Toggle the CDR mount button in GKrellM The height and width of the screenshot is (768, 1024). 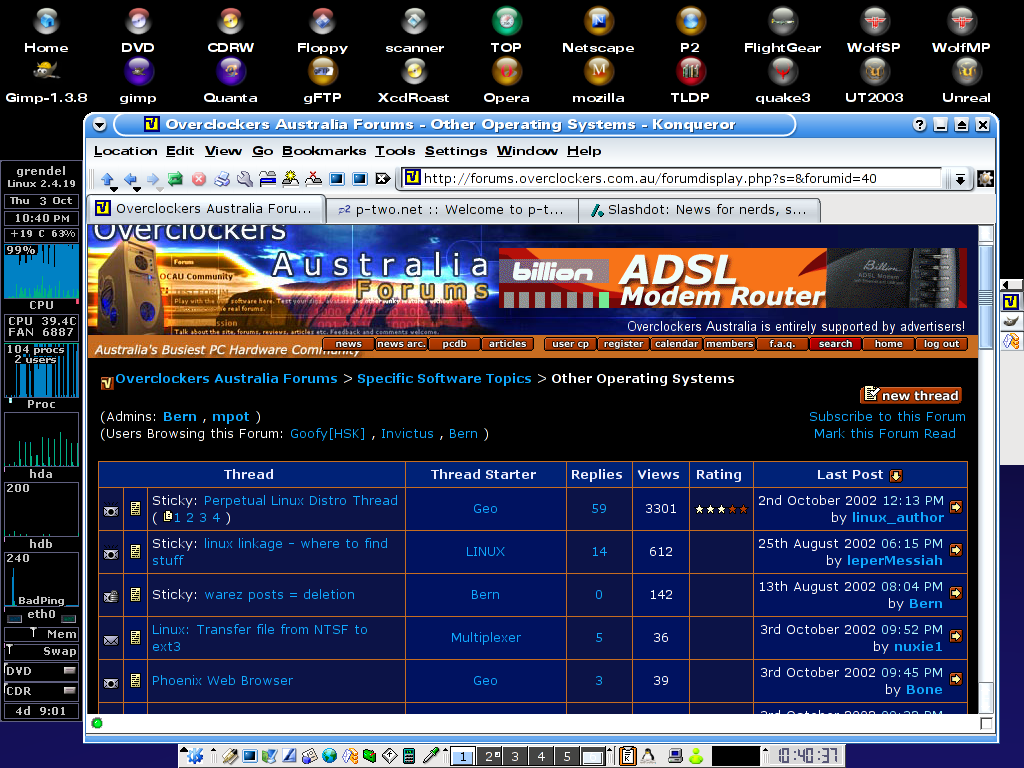click(x=69, y=690)
